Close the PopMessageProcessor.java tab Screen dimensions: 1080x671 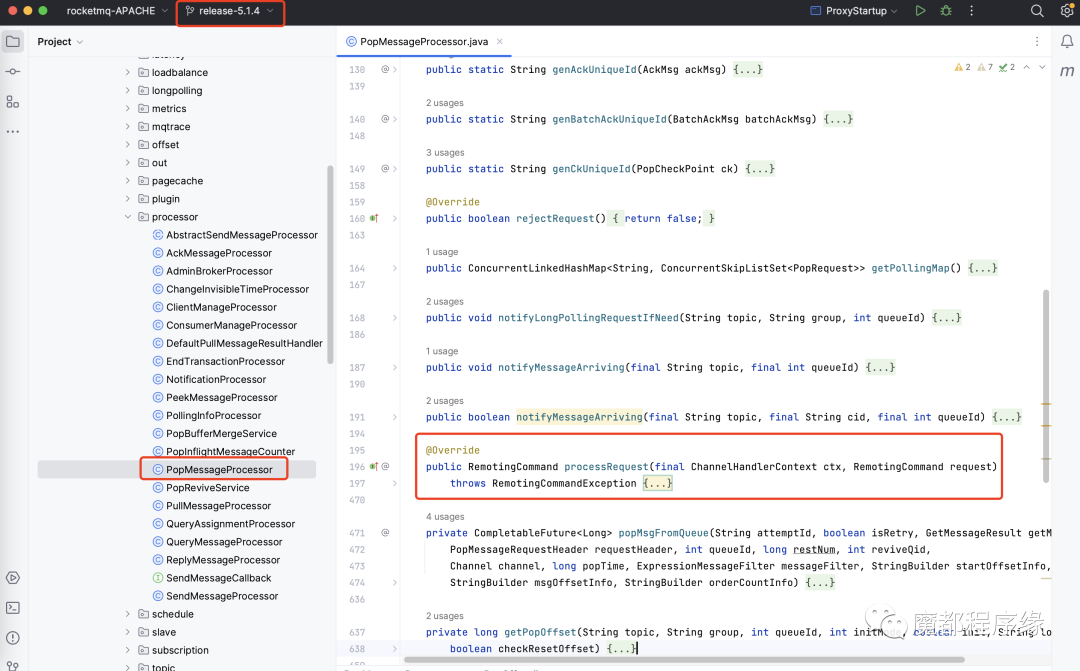[x=499, y=42]
